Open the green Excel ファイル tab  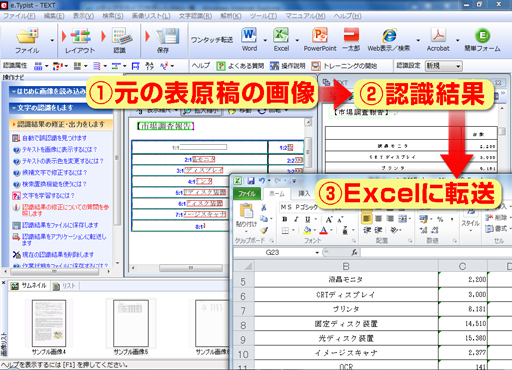247,194
